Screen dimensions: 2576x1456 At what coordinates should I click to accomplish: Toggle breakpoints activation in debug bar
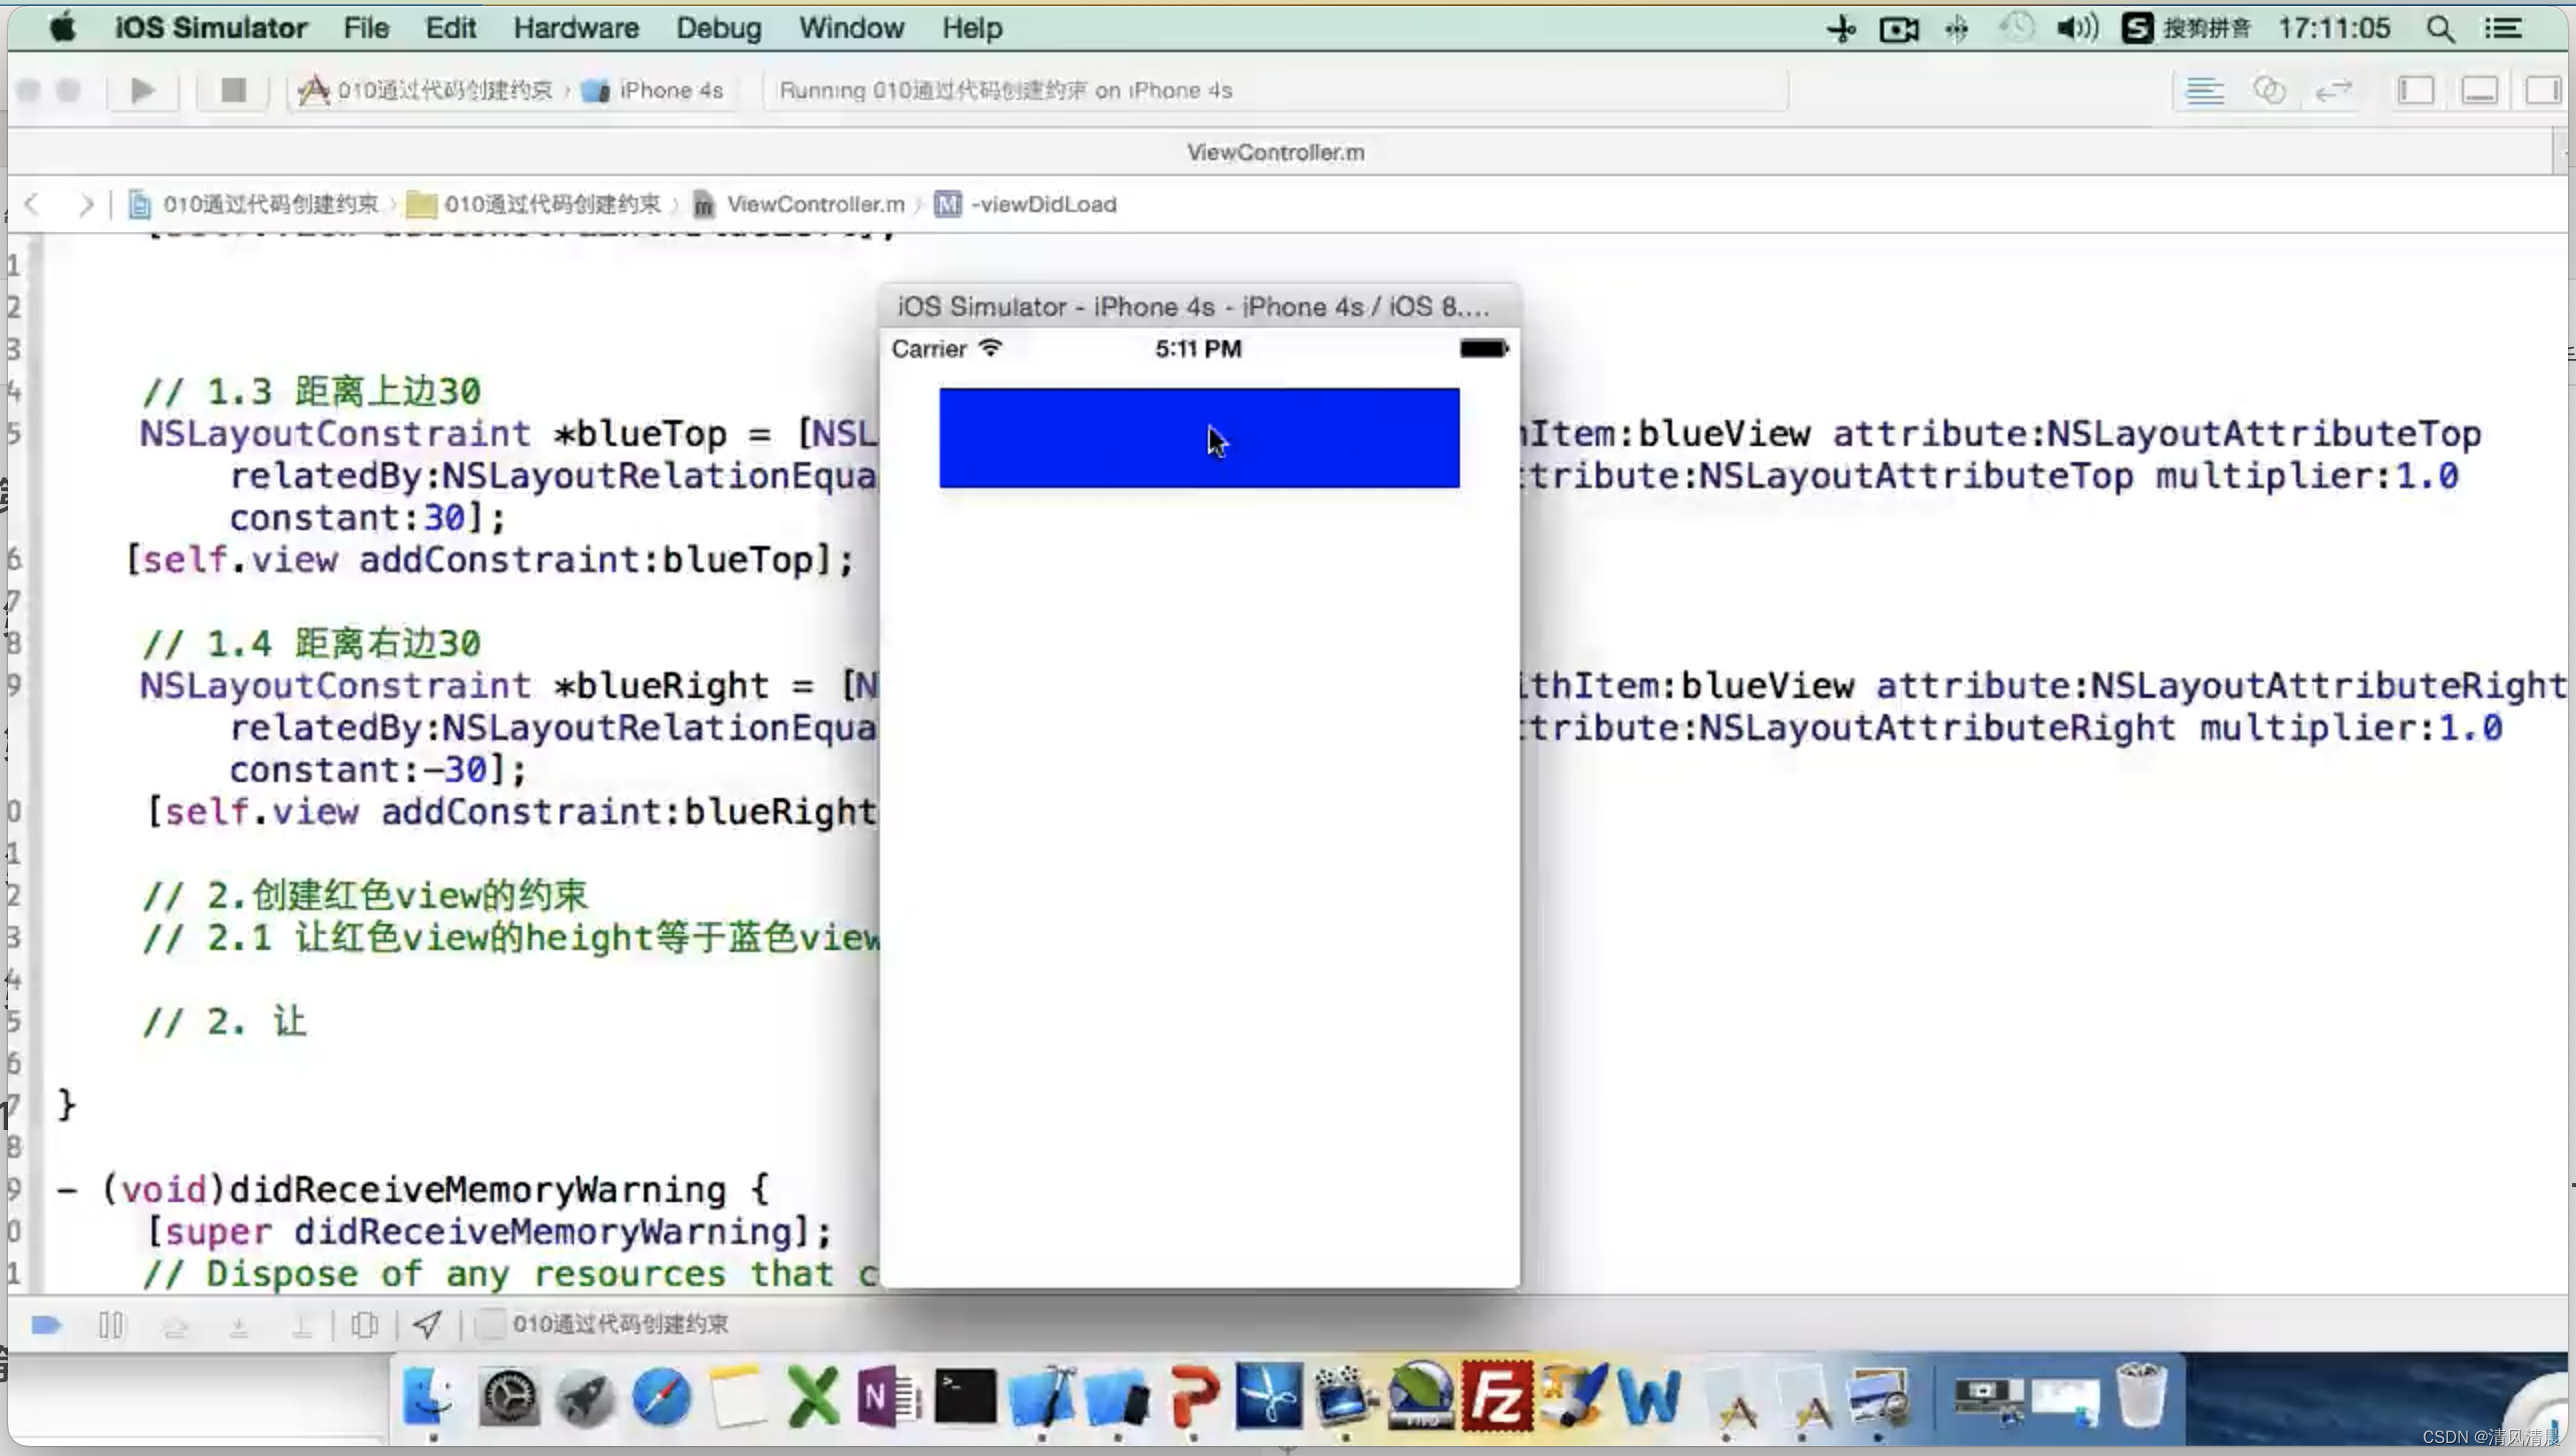[x=46, y=1325]
